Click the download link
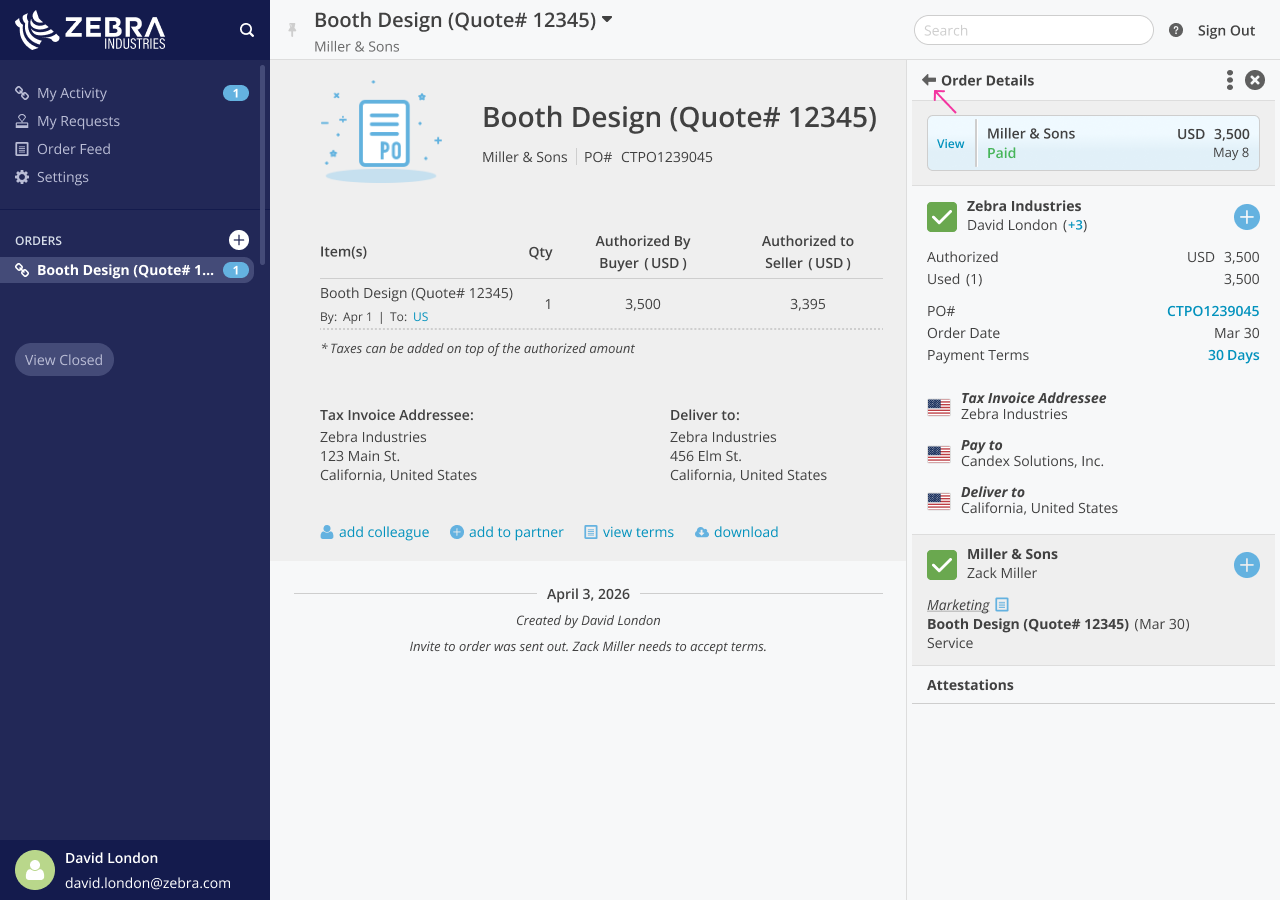Screen dimensions: 1280x900 click(x=737, y=532)
